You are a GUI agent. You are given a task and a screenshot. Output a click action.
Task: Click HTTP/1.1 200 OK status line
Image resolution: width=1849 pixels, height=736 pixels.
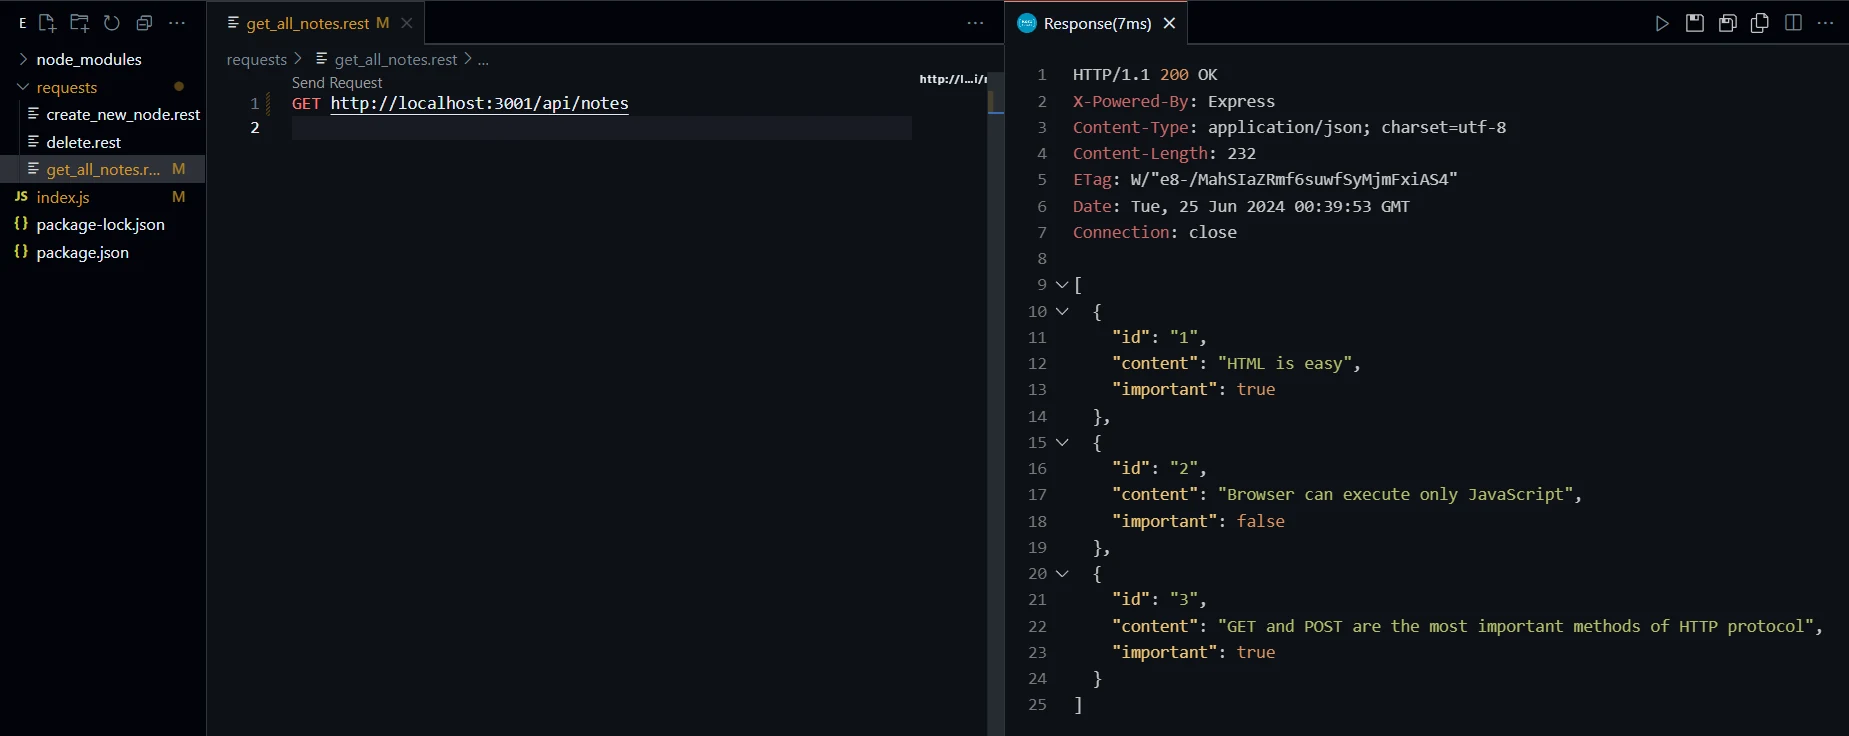click(x=1145, y=75)
